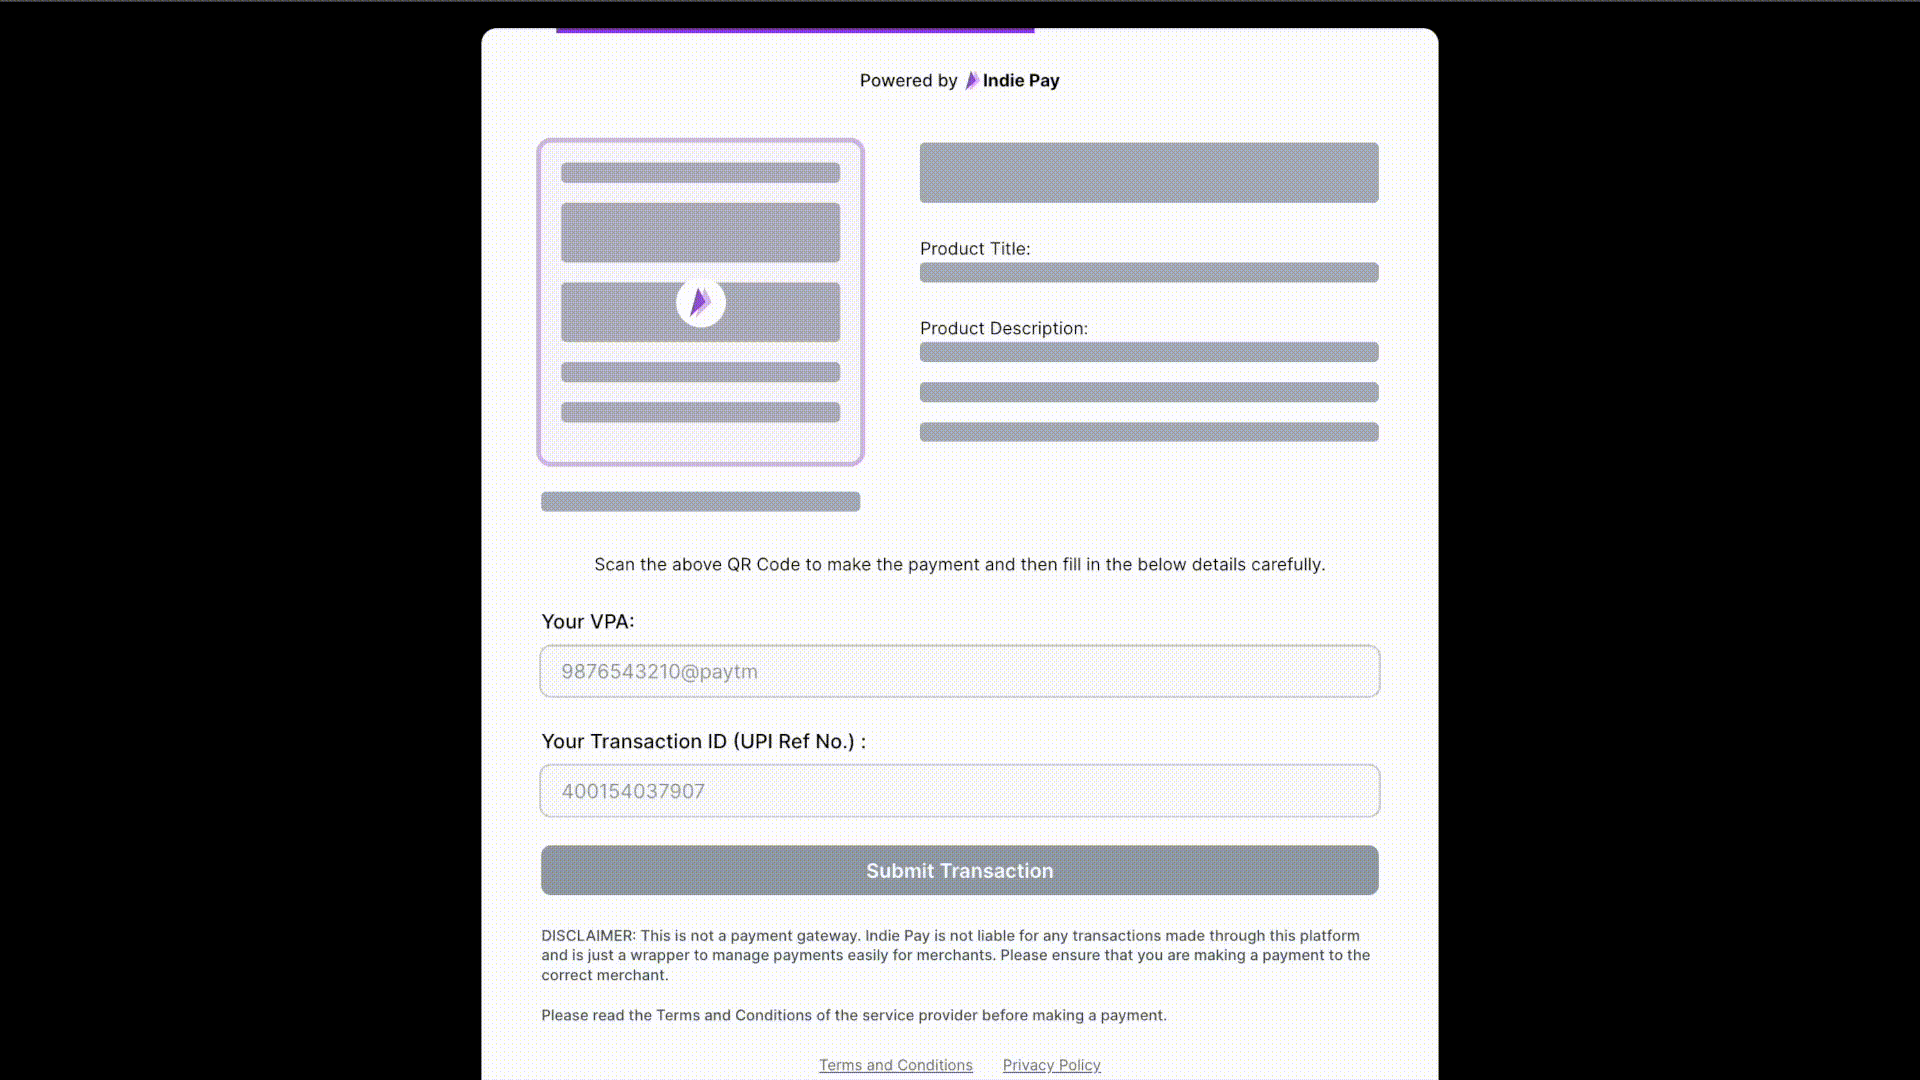Screen dimensions: 1920x1080
Task: Open the Privacy Policy link
Action: tap(1051, 1064)
